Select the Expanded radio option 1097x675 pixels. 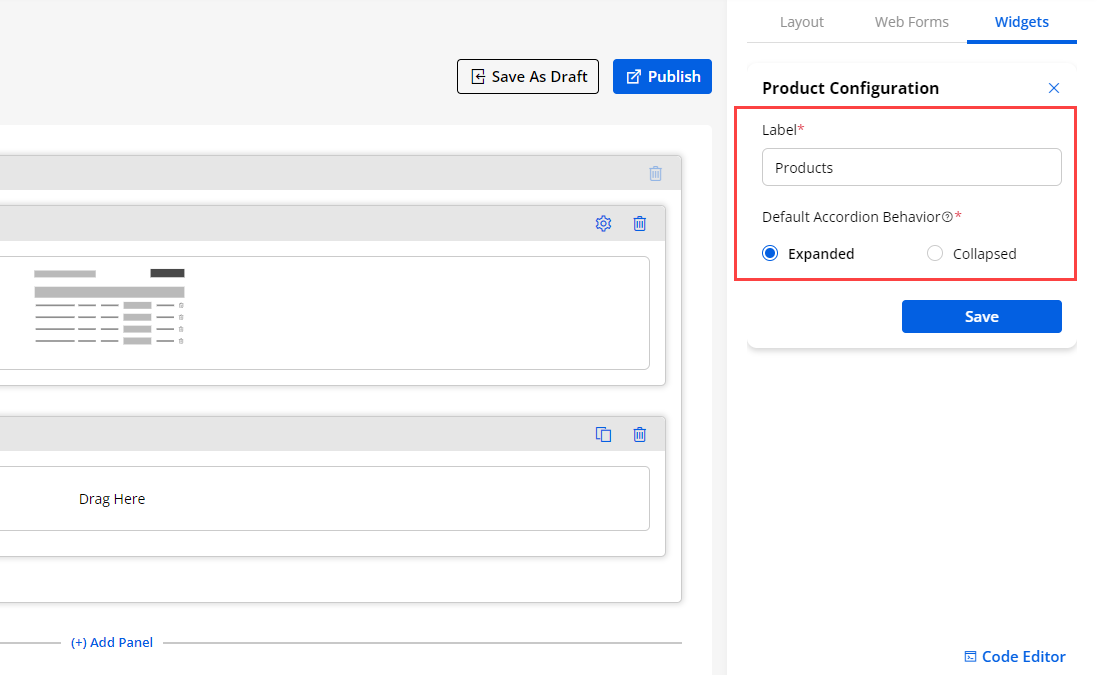[770, 254]
